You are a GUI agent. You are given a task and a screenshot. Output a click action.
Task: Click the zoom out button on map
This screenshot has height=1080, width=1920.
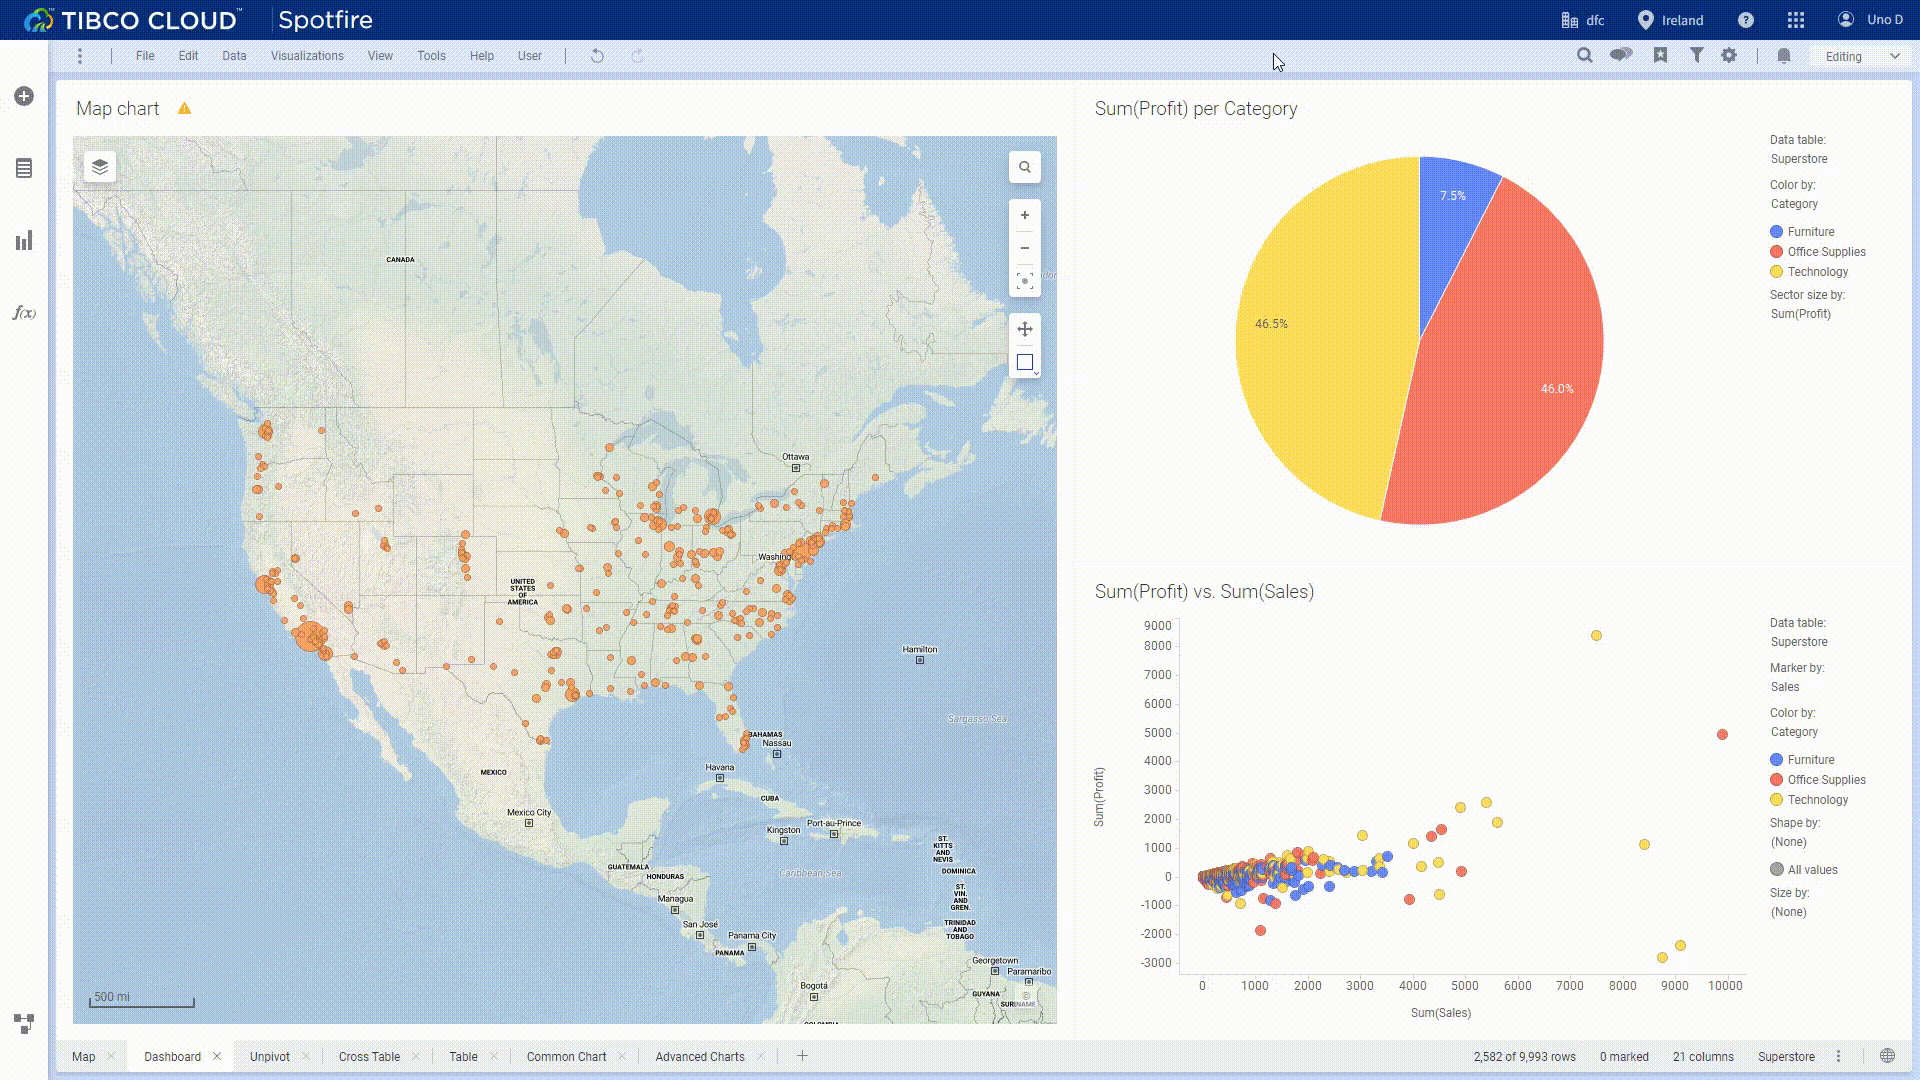point(1025,248)
